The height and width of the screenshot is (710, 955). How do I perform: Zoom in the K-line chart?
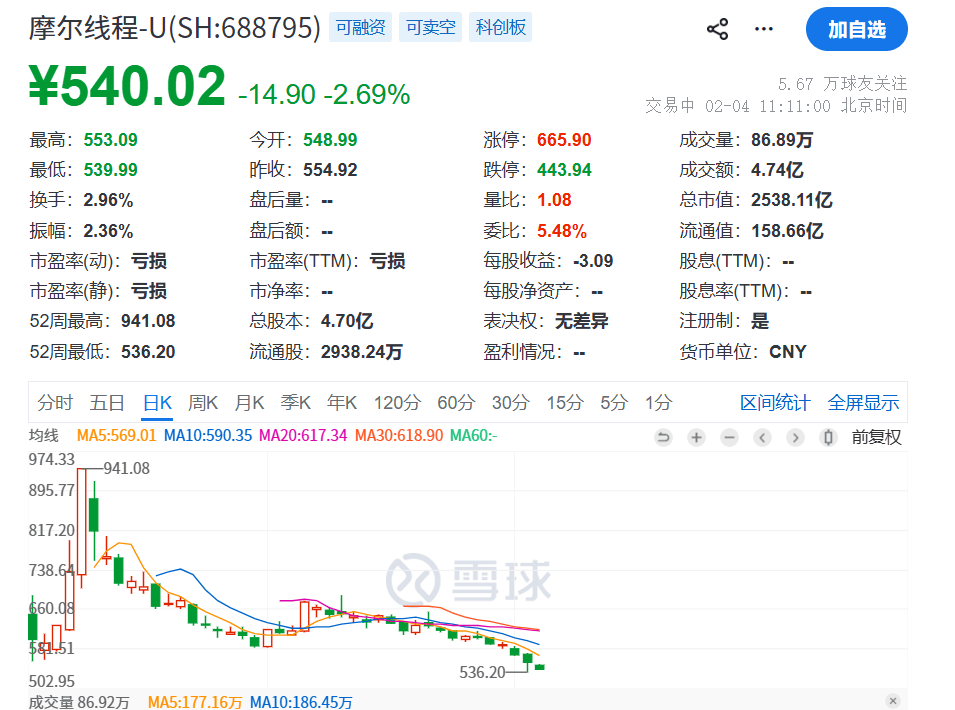coord(696,437)
